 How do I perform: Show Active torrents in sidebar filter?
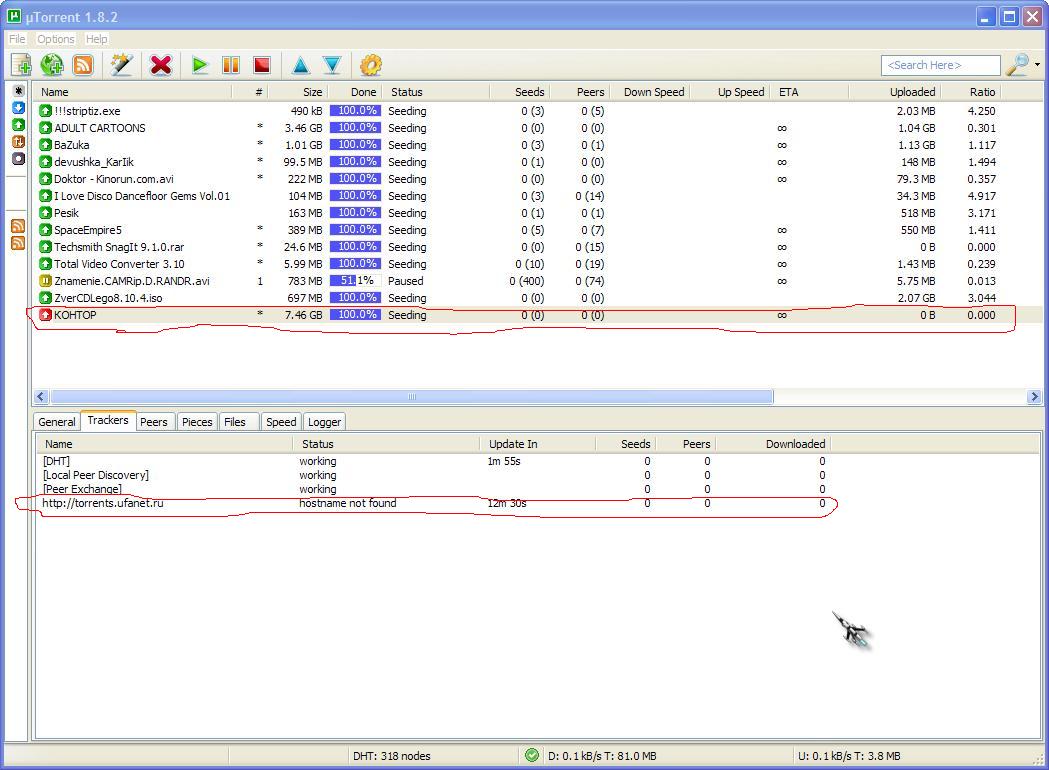click(18, 141)
